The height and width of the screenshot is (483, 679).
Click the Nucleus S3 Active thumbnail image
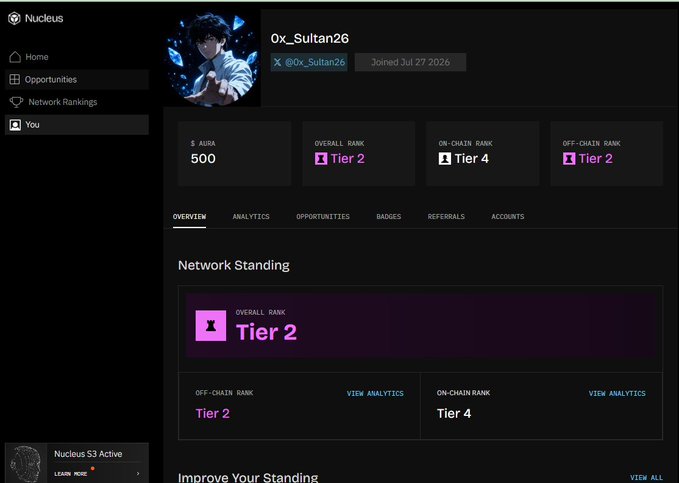(26, 463)
